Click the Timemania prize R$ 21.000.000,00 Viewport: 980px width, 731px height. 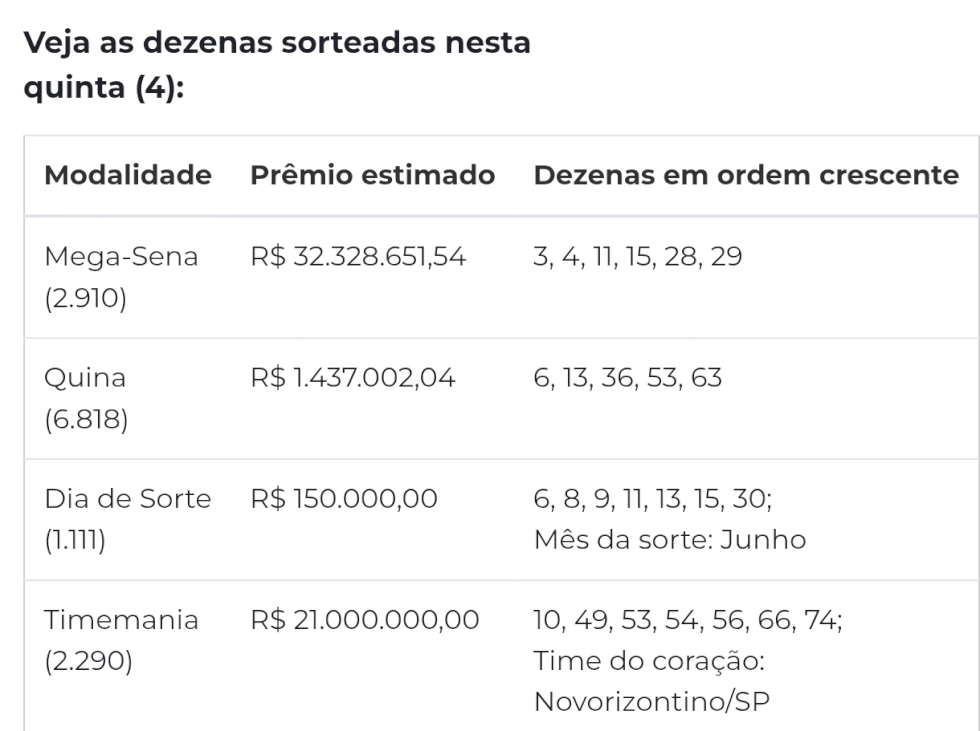(x=364, y=620)
